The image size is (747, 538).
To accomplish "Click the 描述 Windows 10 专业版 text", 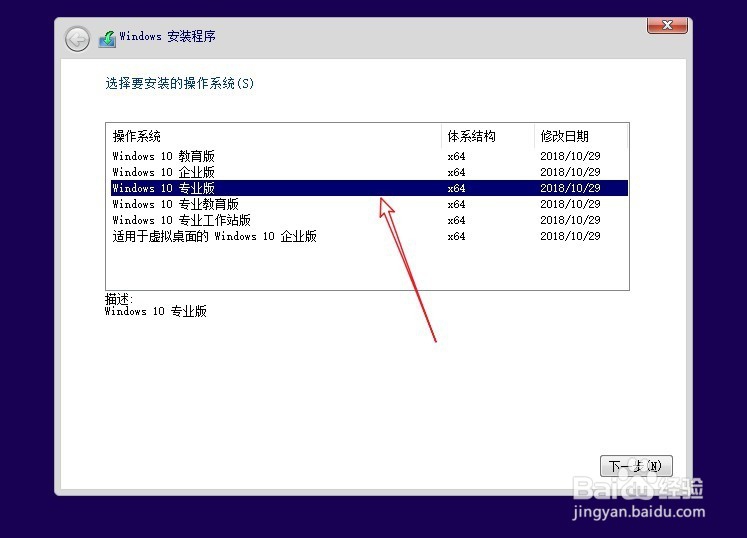I will tap(155, 305).
